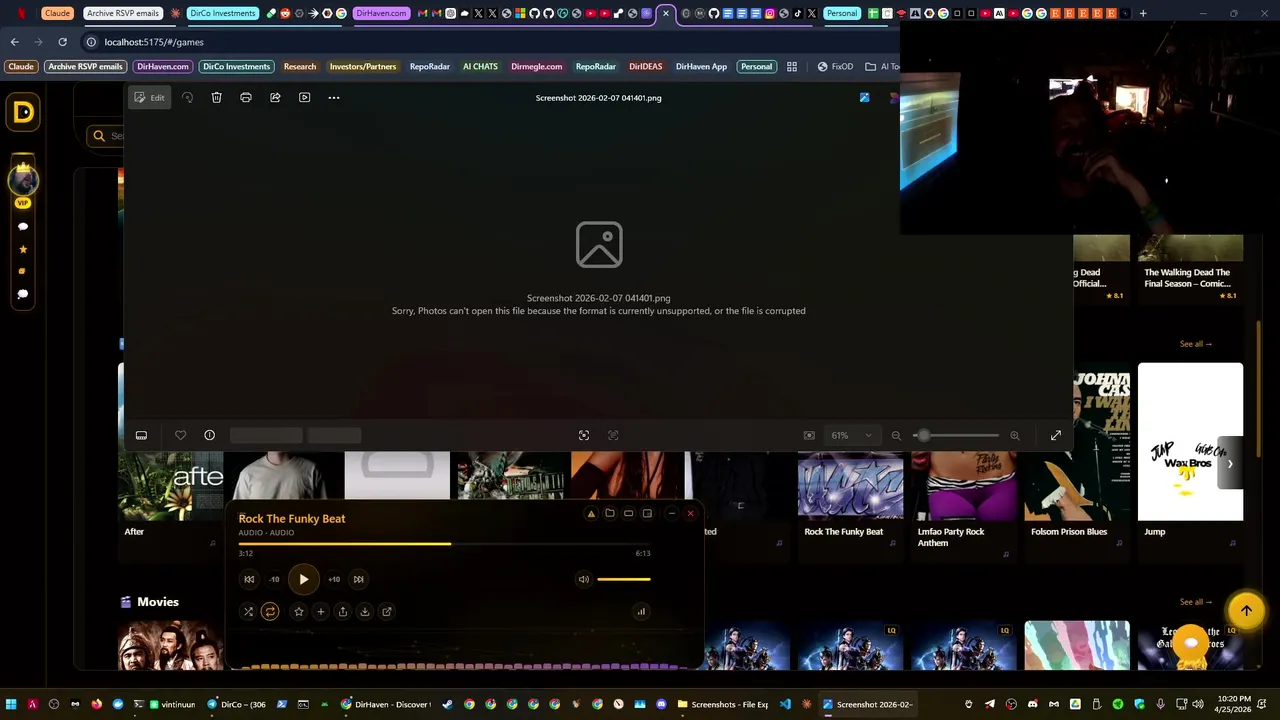Toggle shuffle in audio player
This screenshot has height=720, width=1280.
248,612
